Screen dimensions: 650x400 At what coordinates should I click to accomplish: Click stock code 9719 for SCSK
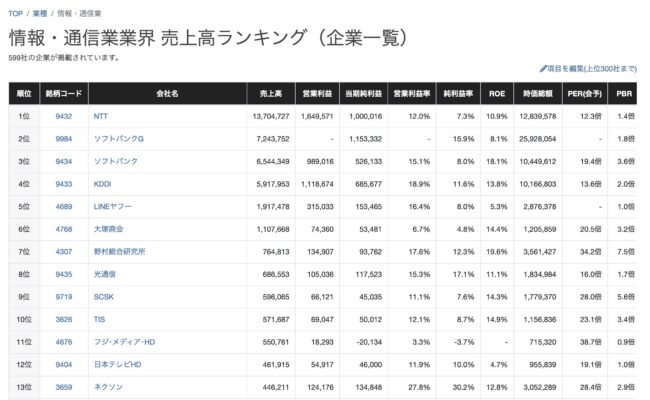63,296
